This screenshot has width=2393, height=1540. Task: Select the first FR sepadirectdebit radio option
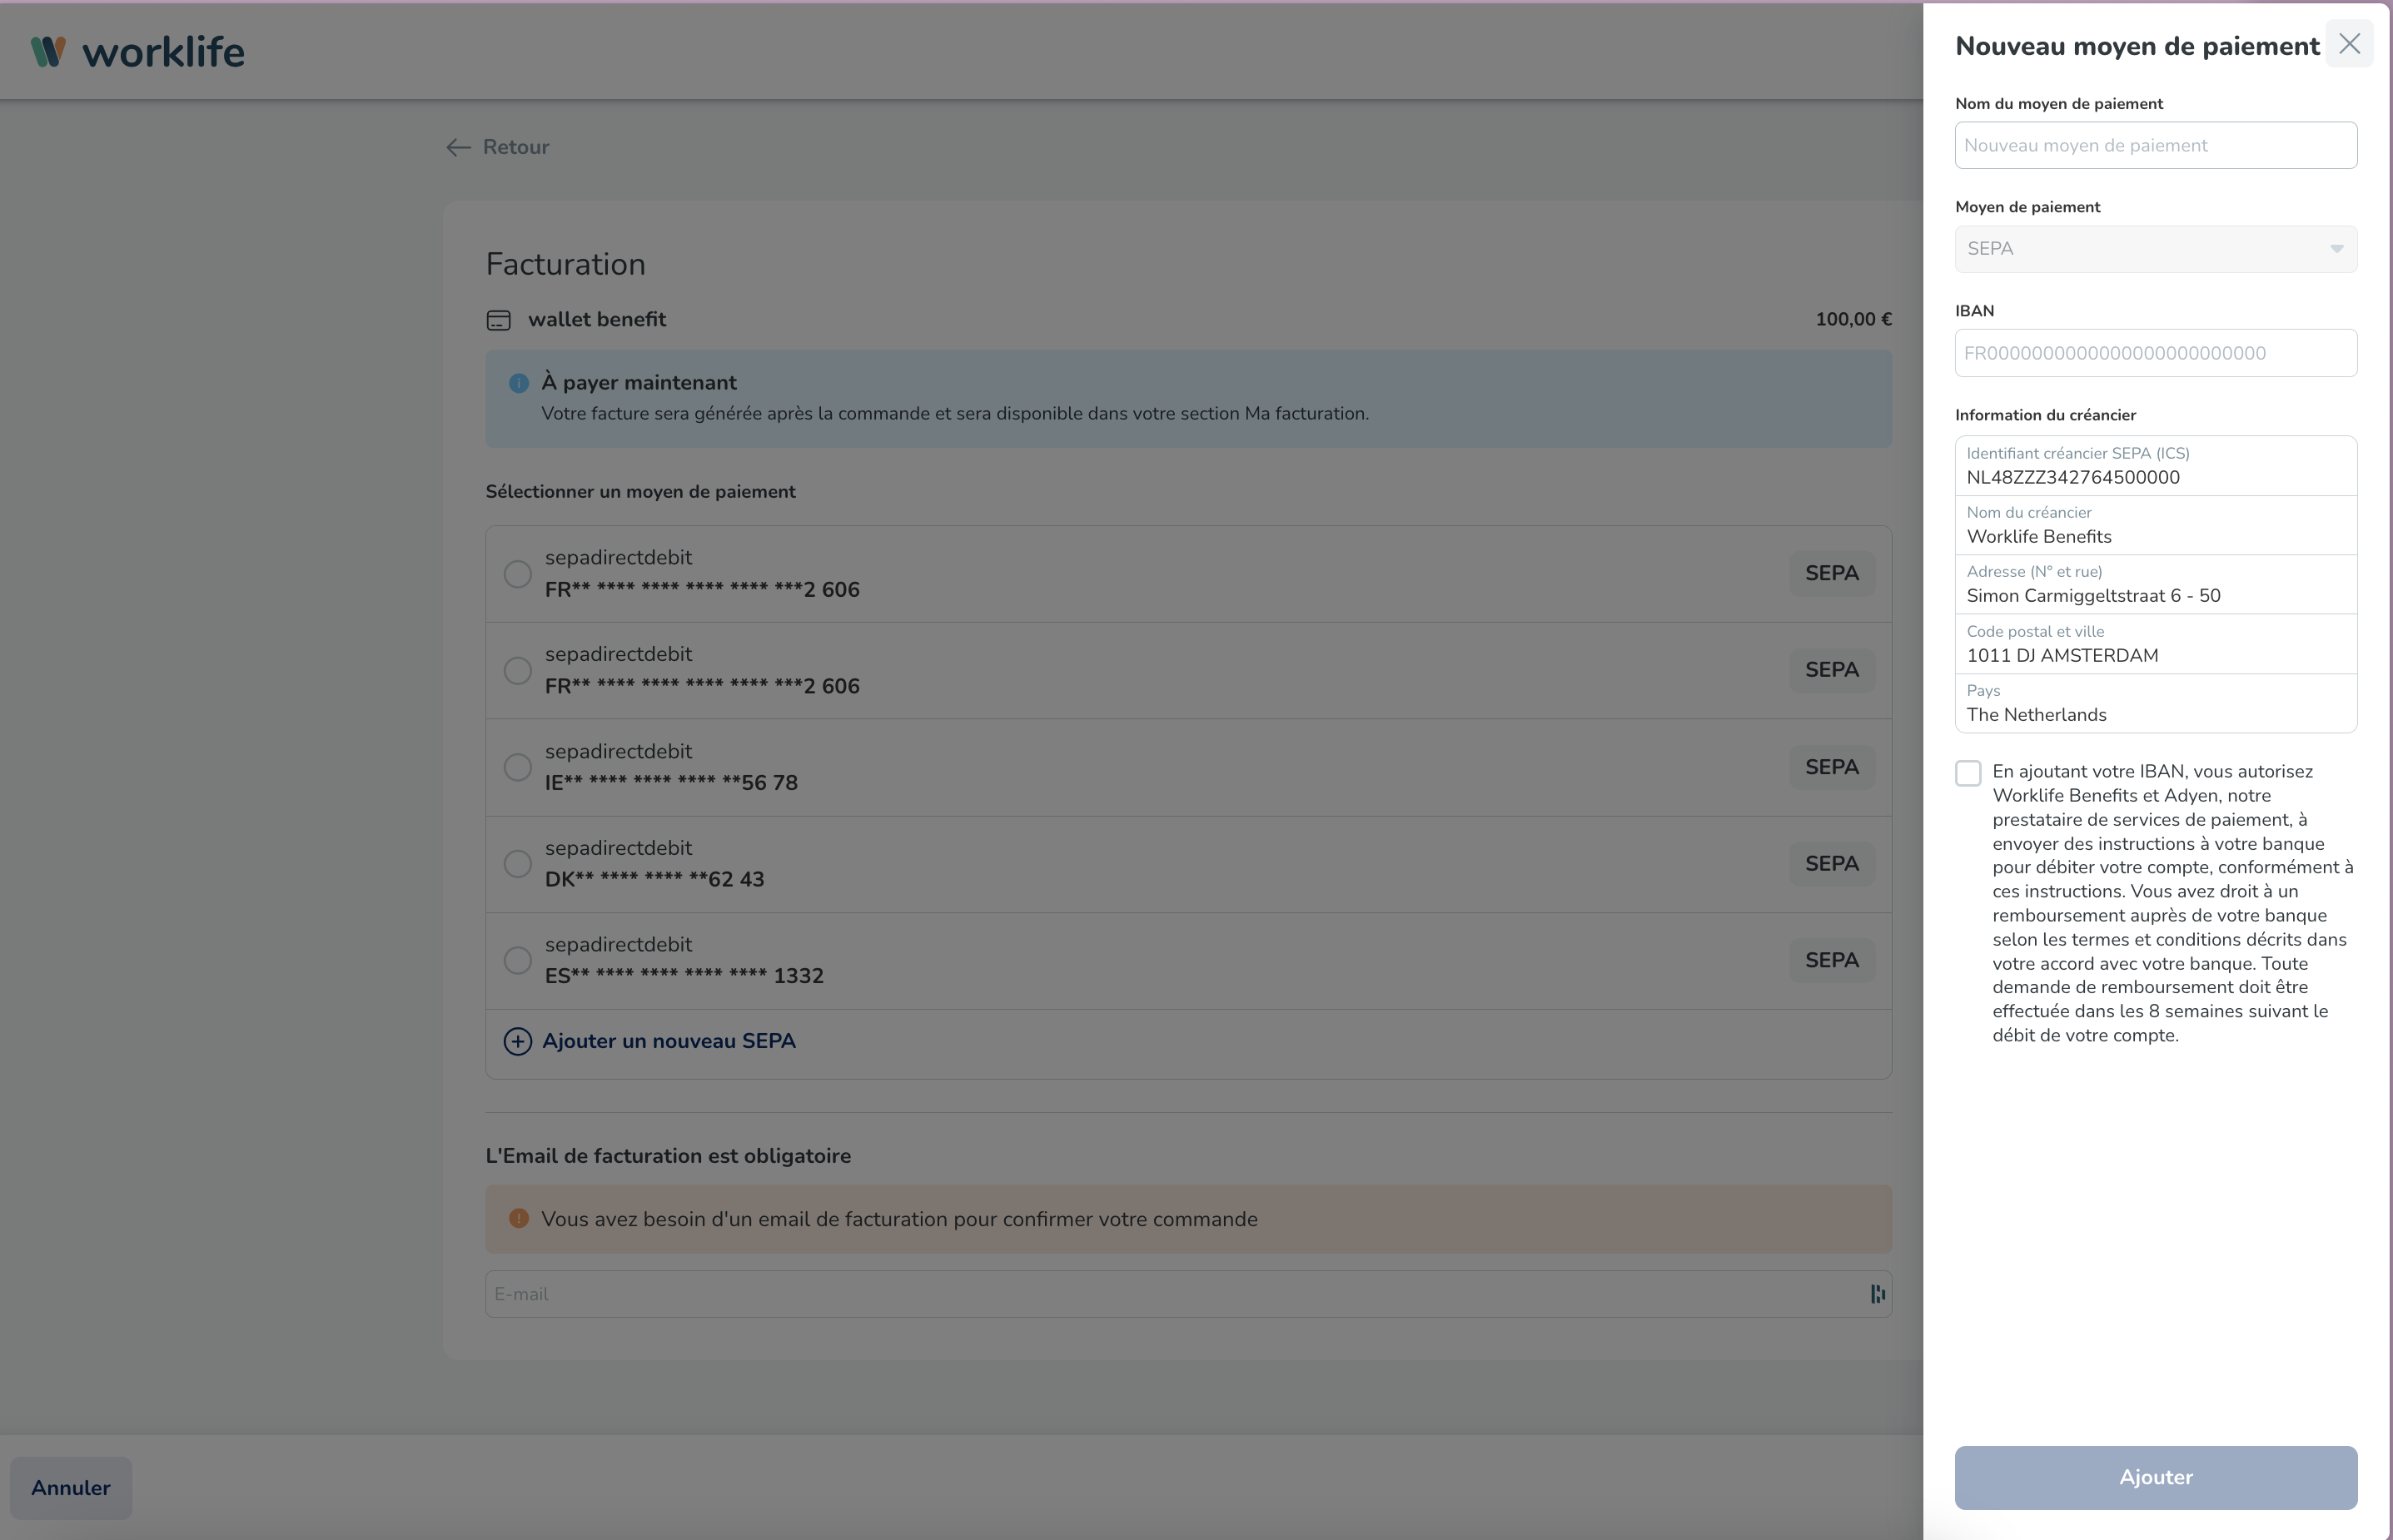(517, 574)
